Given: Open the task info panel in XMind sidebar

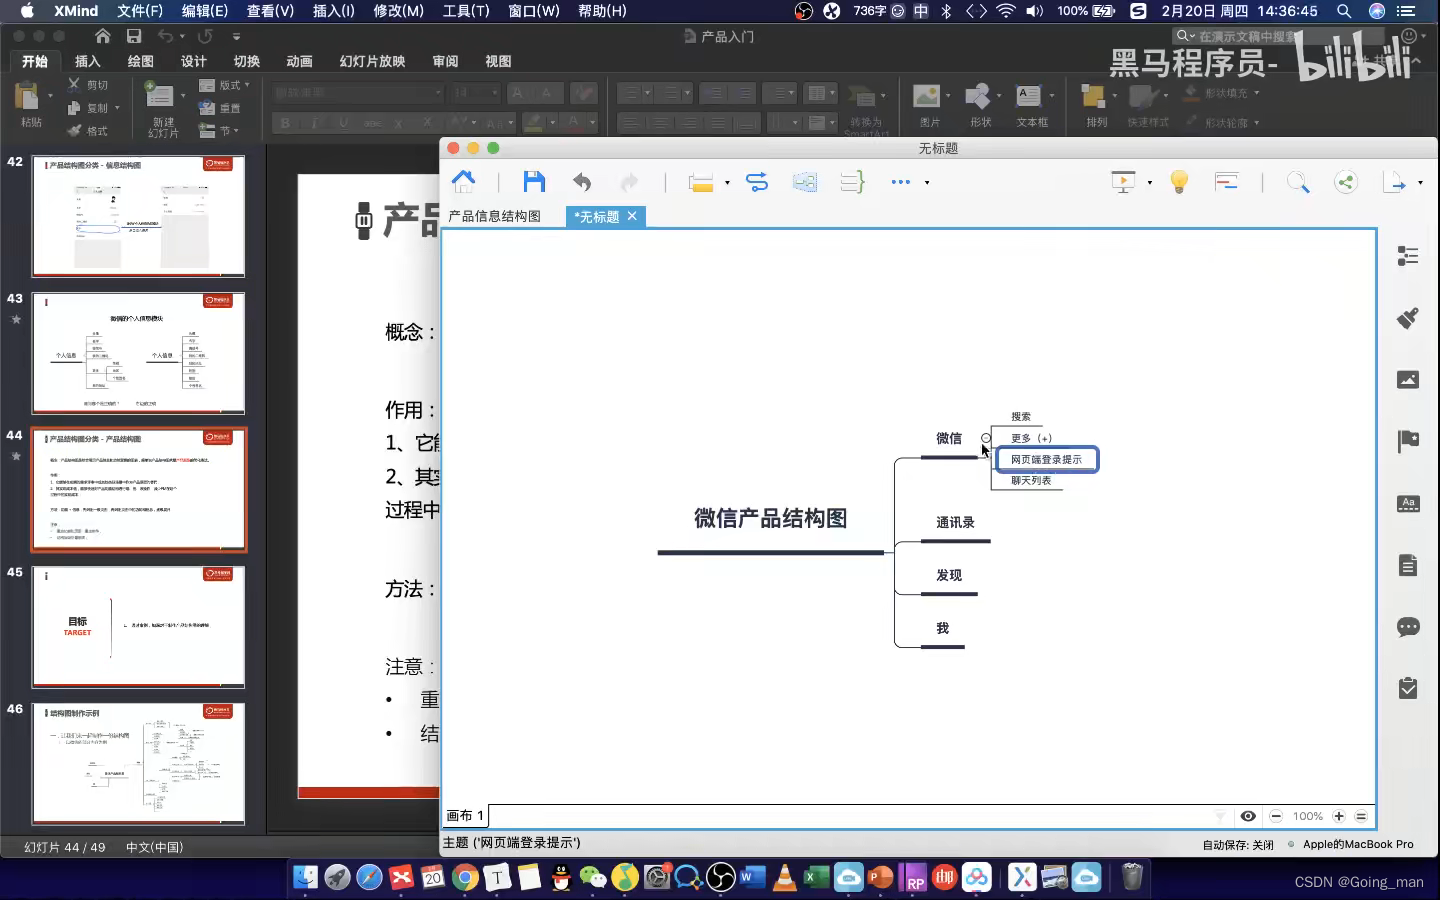Looking at the screenshot, I should (1408, 688).
